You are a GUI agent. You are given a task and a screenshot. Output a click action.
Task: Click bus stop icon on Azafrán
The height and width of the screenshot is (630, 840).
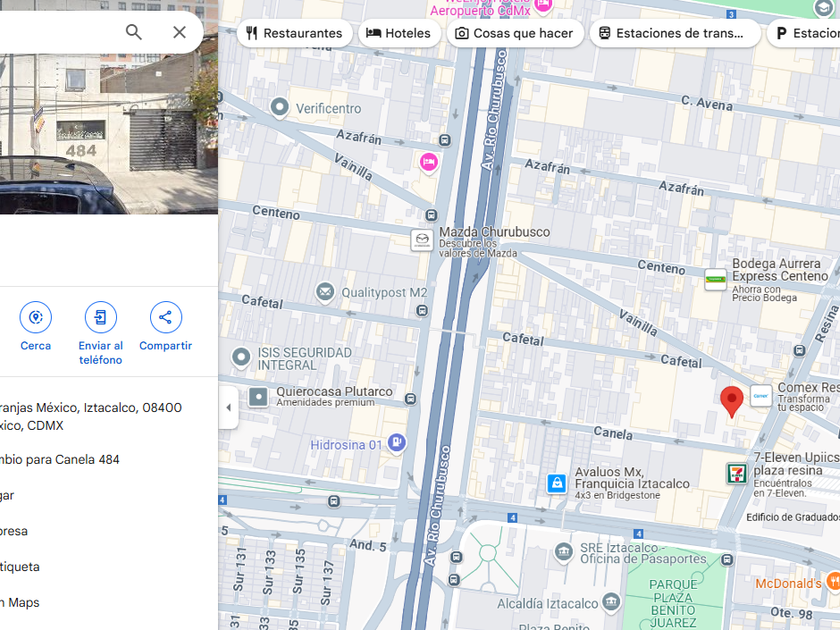point(444,140)
